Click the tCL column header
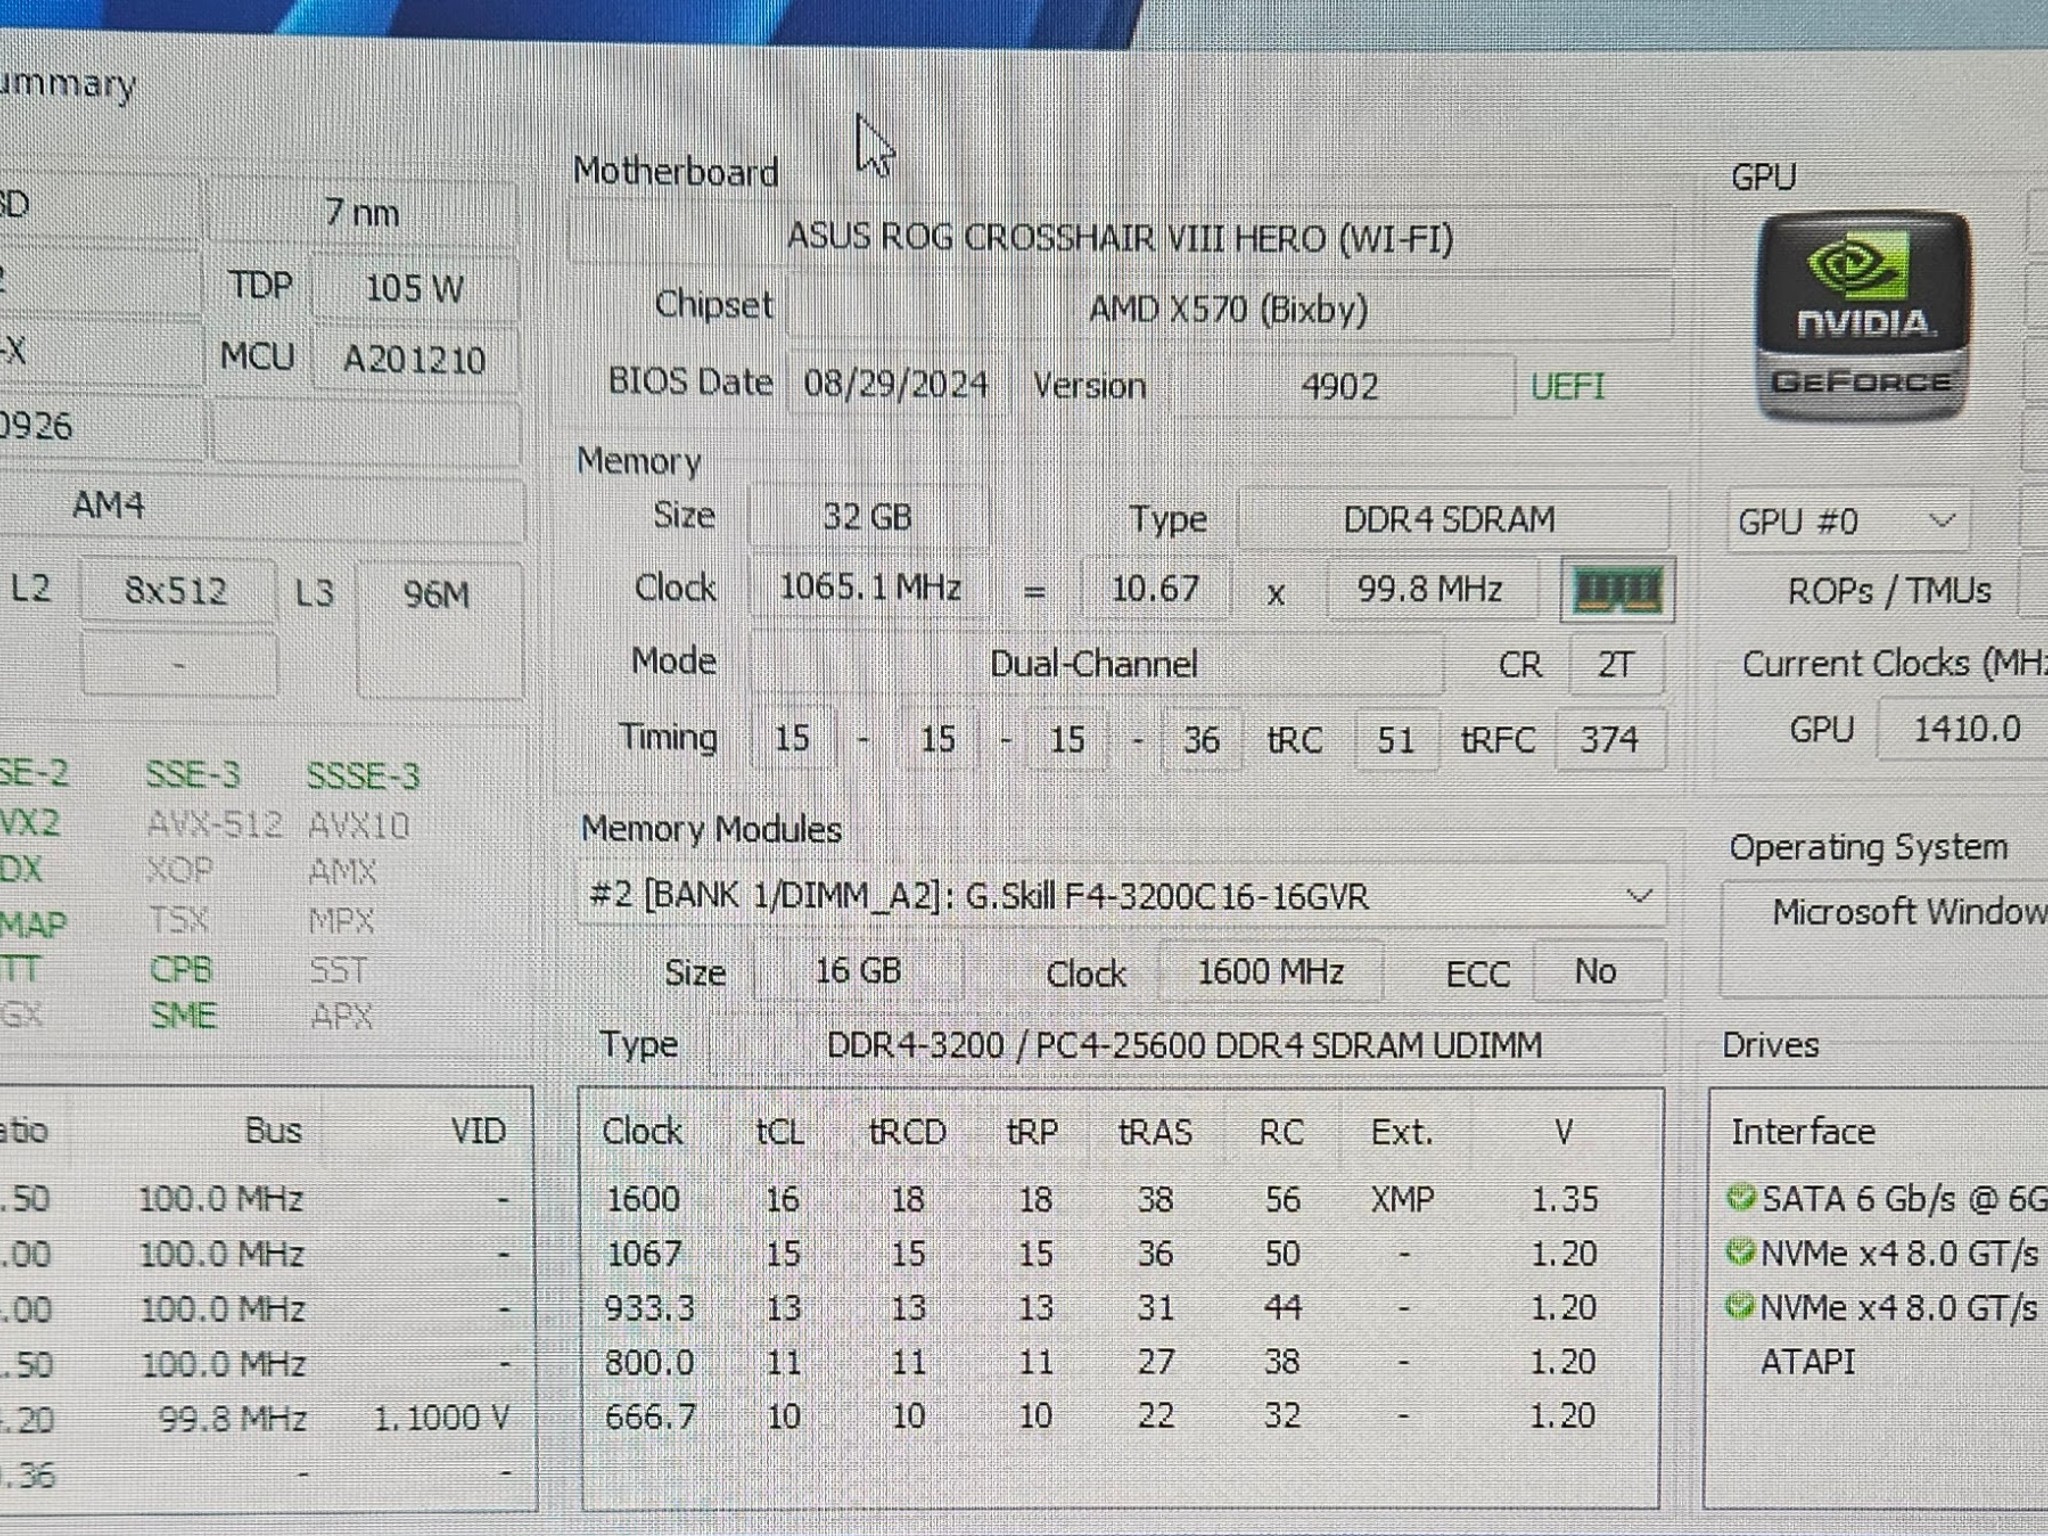The image size is (2048, 1536). (x=780, y=1132)
